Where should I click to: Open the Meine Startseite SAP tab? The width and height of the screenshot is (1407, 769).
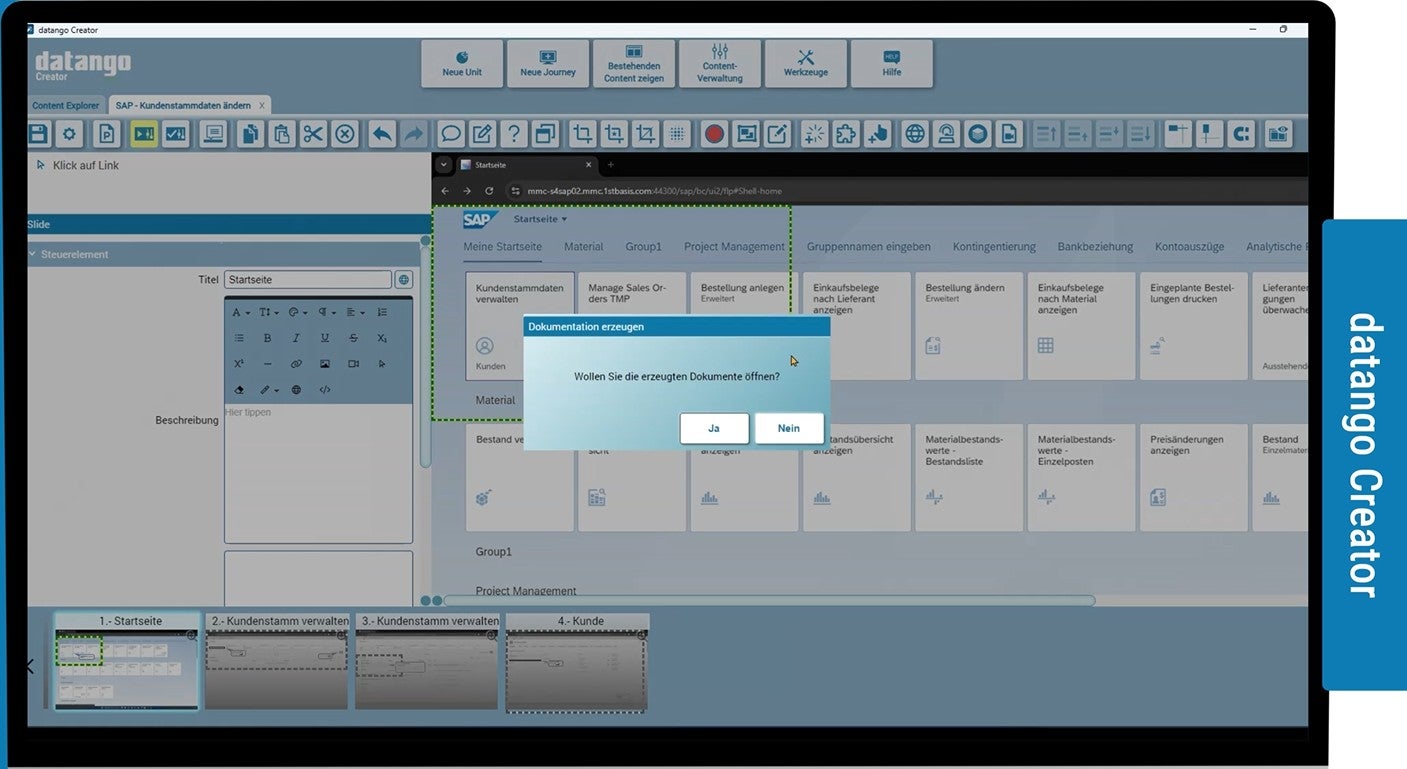click(x=503, y=246)
